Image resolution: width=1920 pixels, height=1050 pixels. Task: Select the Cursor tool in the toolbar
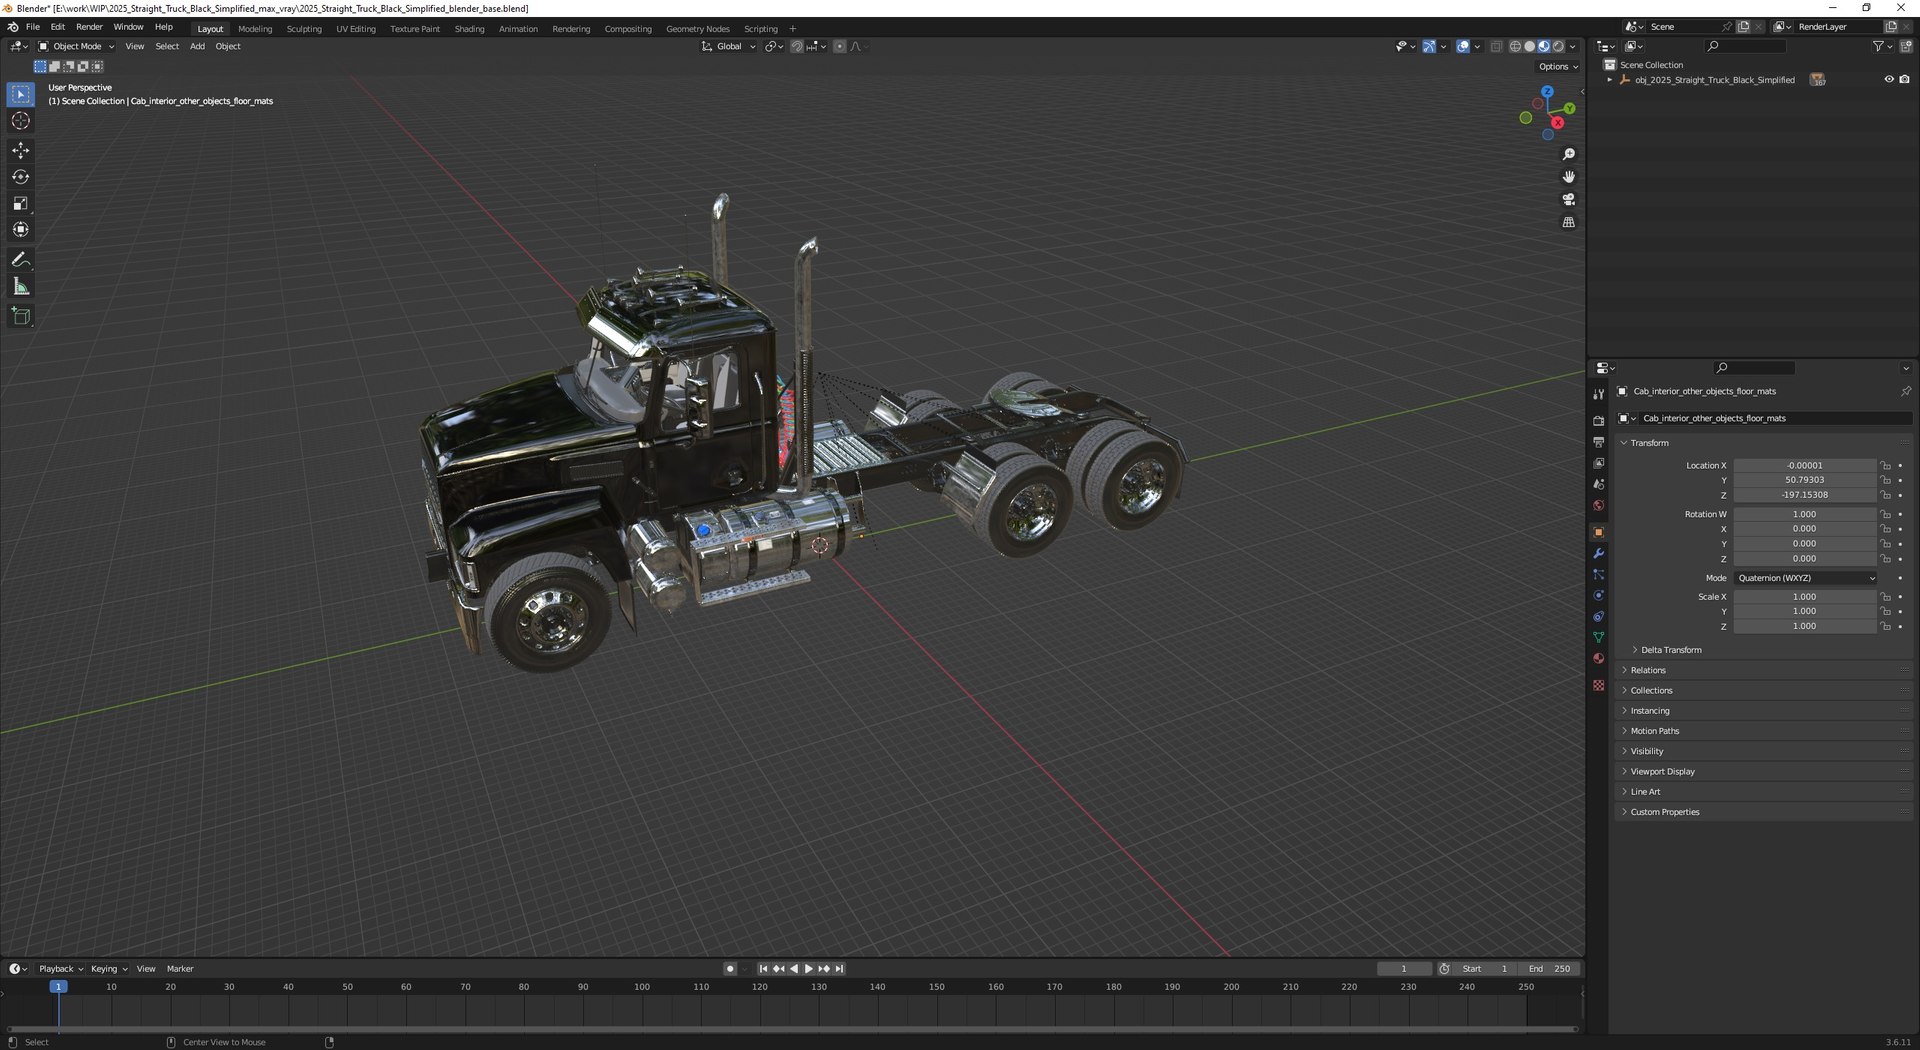(20, 121)
